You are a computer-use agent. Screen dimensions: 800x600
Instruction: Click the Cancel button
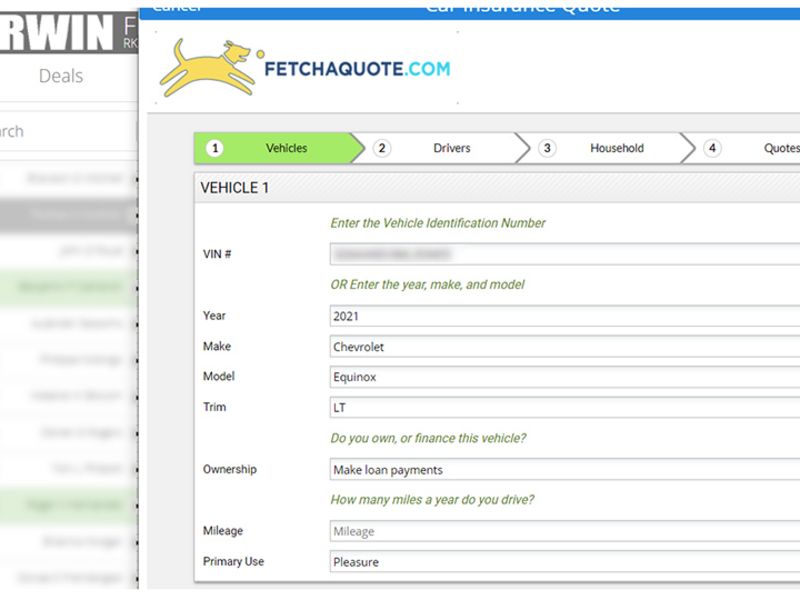pos(175,8)
